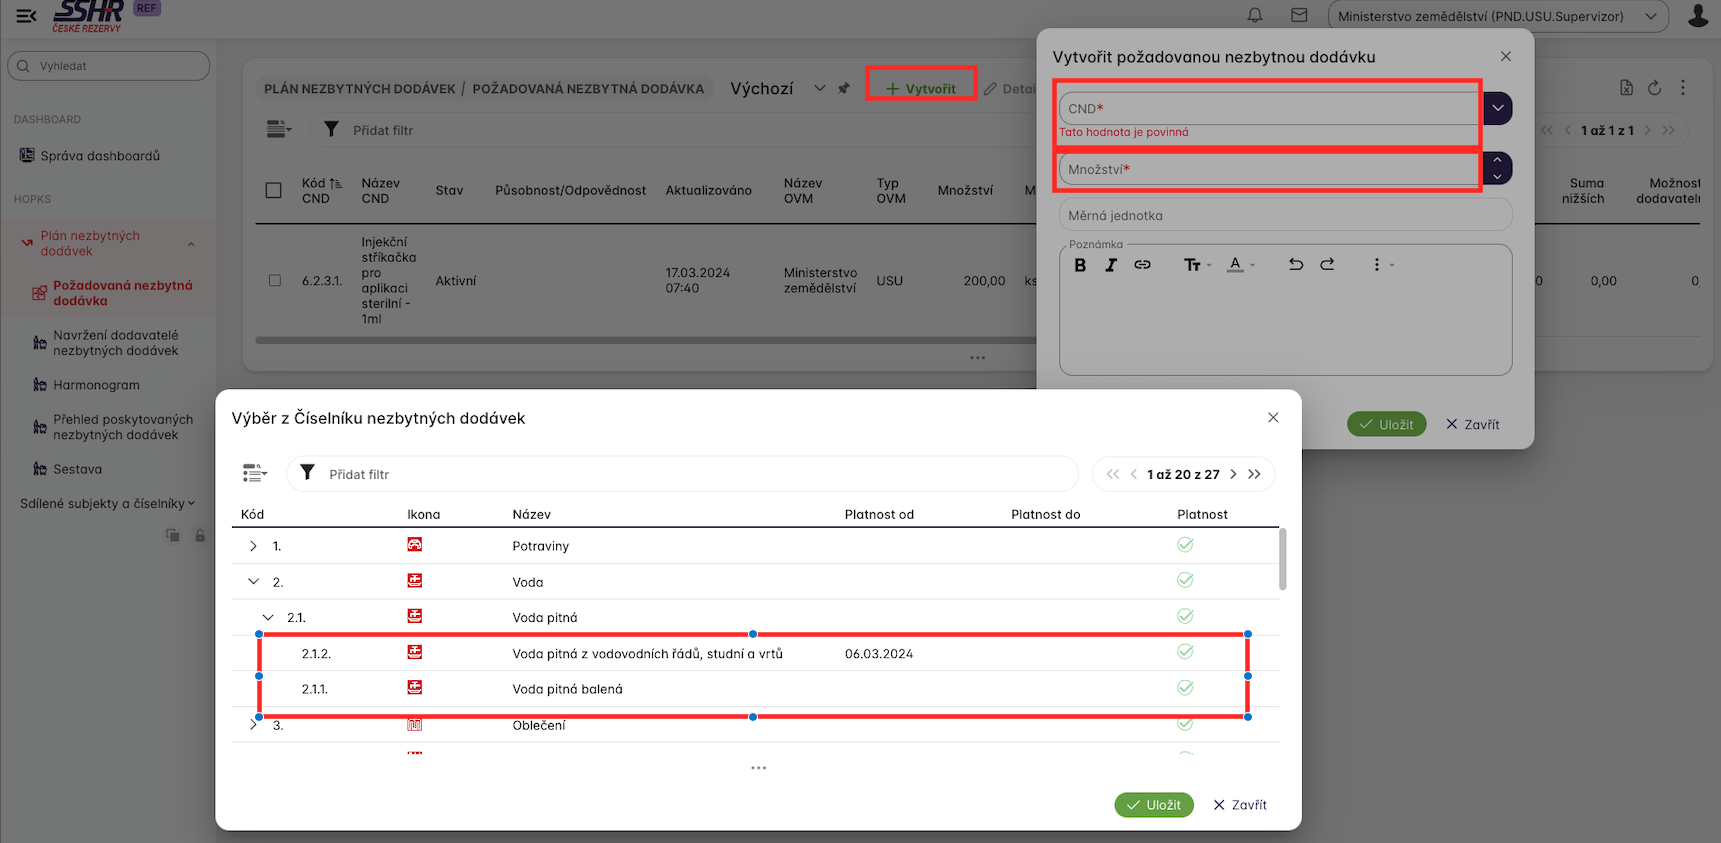1721x843 pixels.
Task: Expand the 1. Potraviny tree node
Action: [253, 546]
